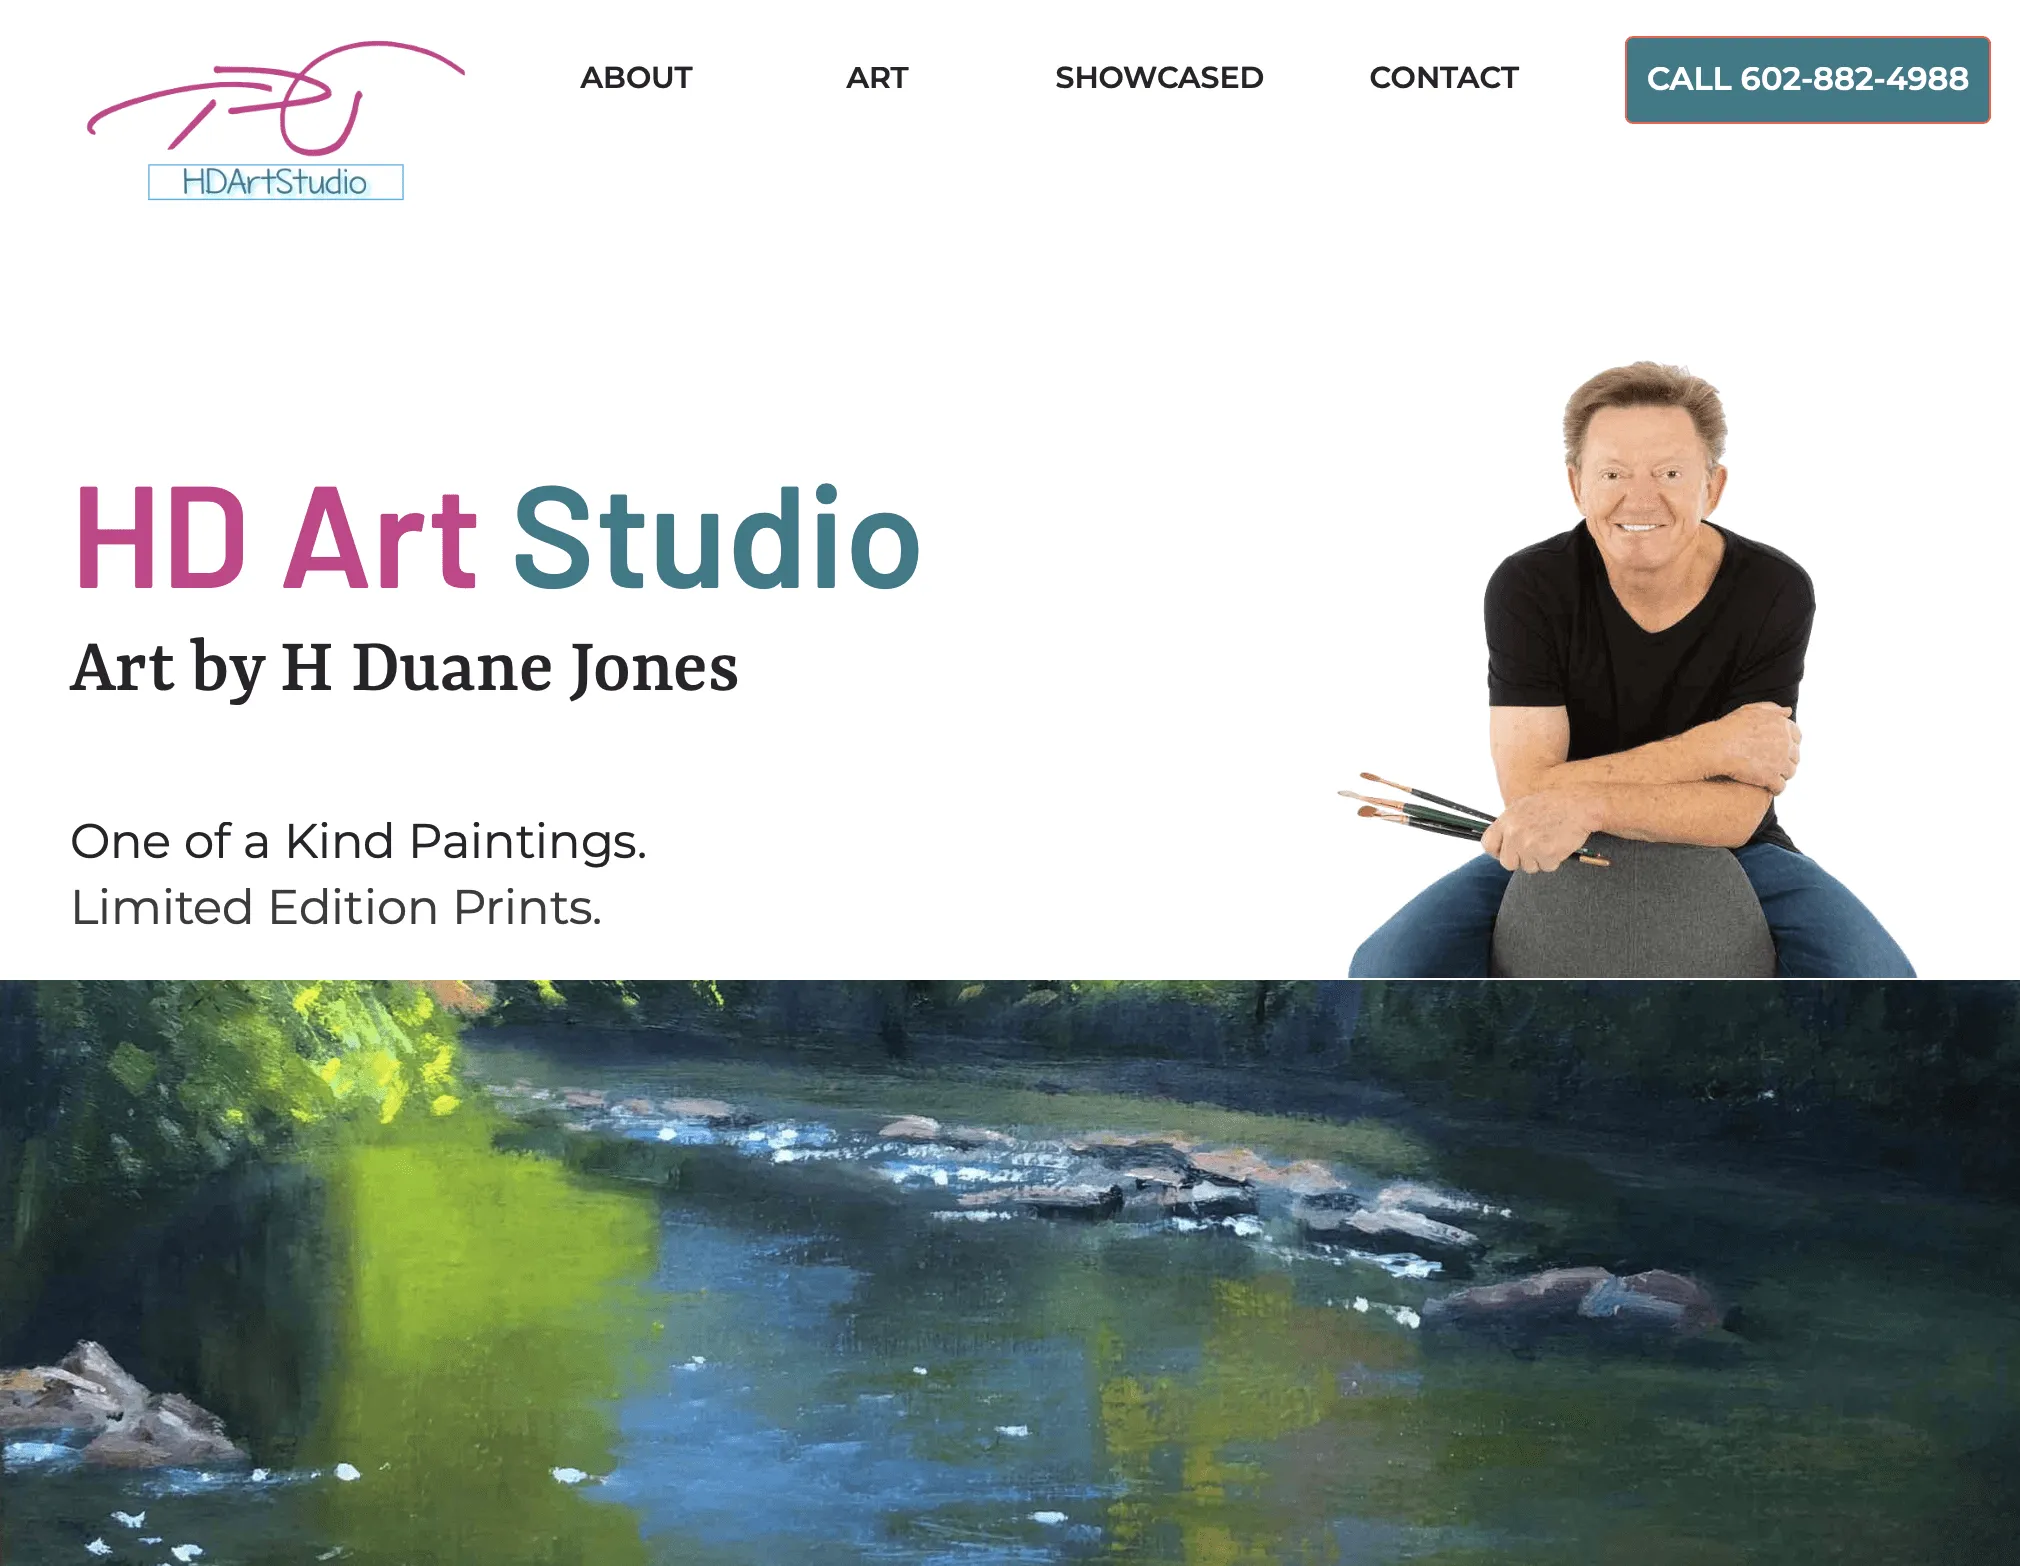The width and height of the screenshot is (2020, 1566).
Task: Click the HDArtStudio boxed text in logo
Action: tap(276, 182)
